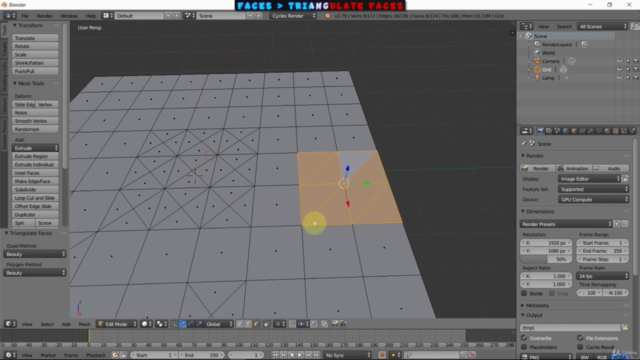Expand the Metadata panel
This screenshot has height=360, width=640.
point(537,305)
